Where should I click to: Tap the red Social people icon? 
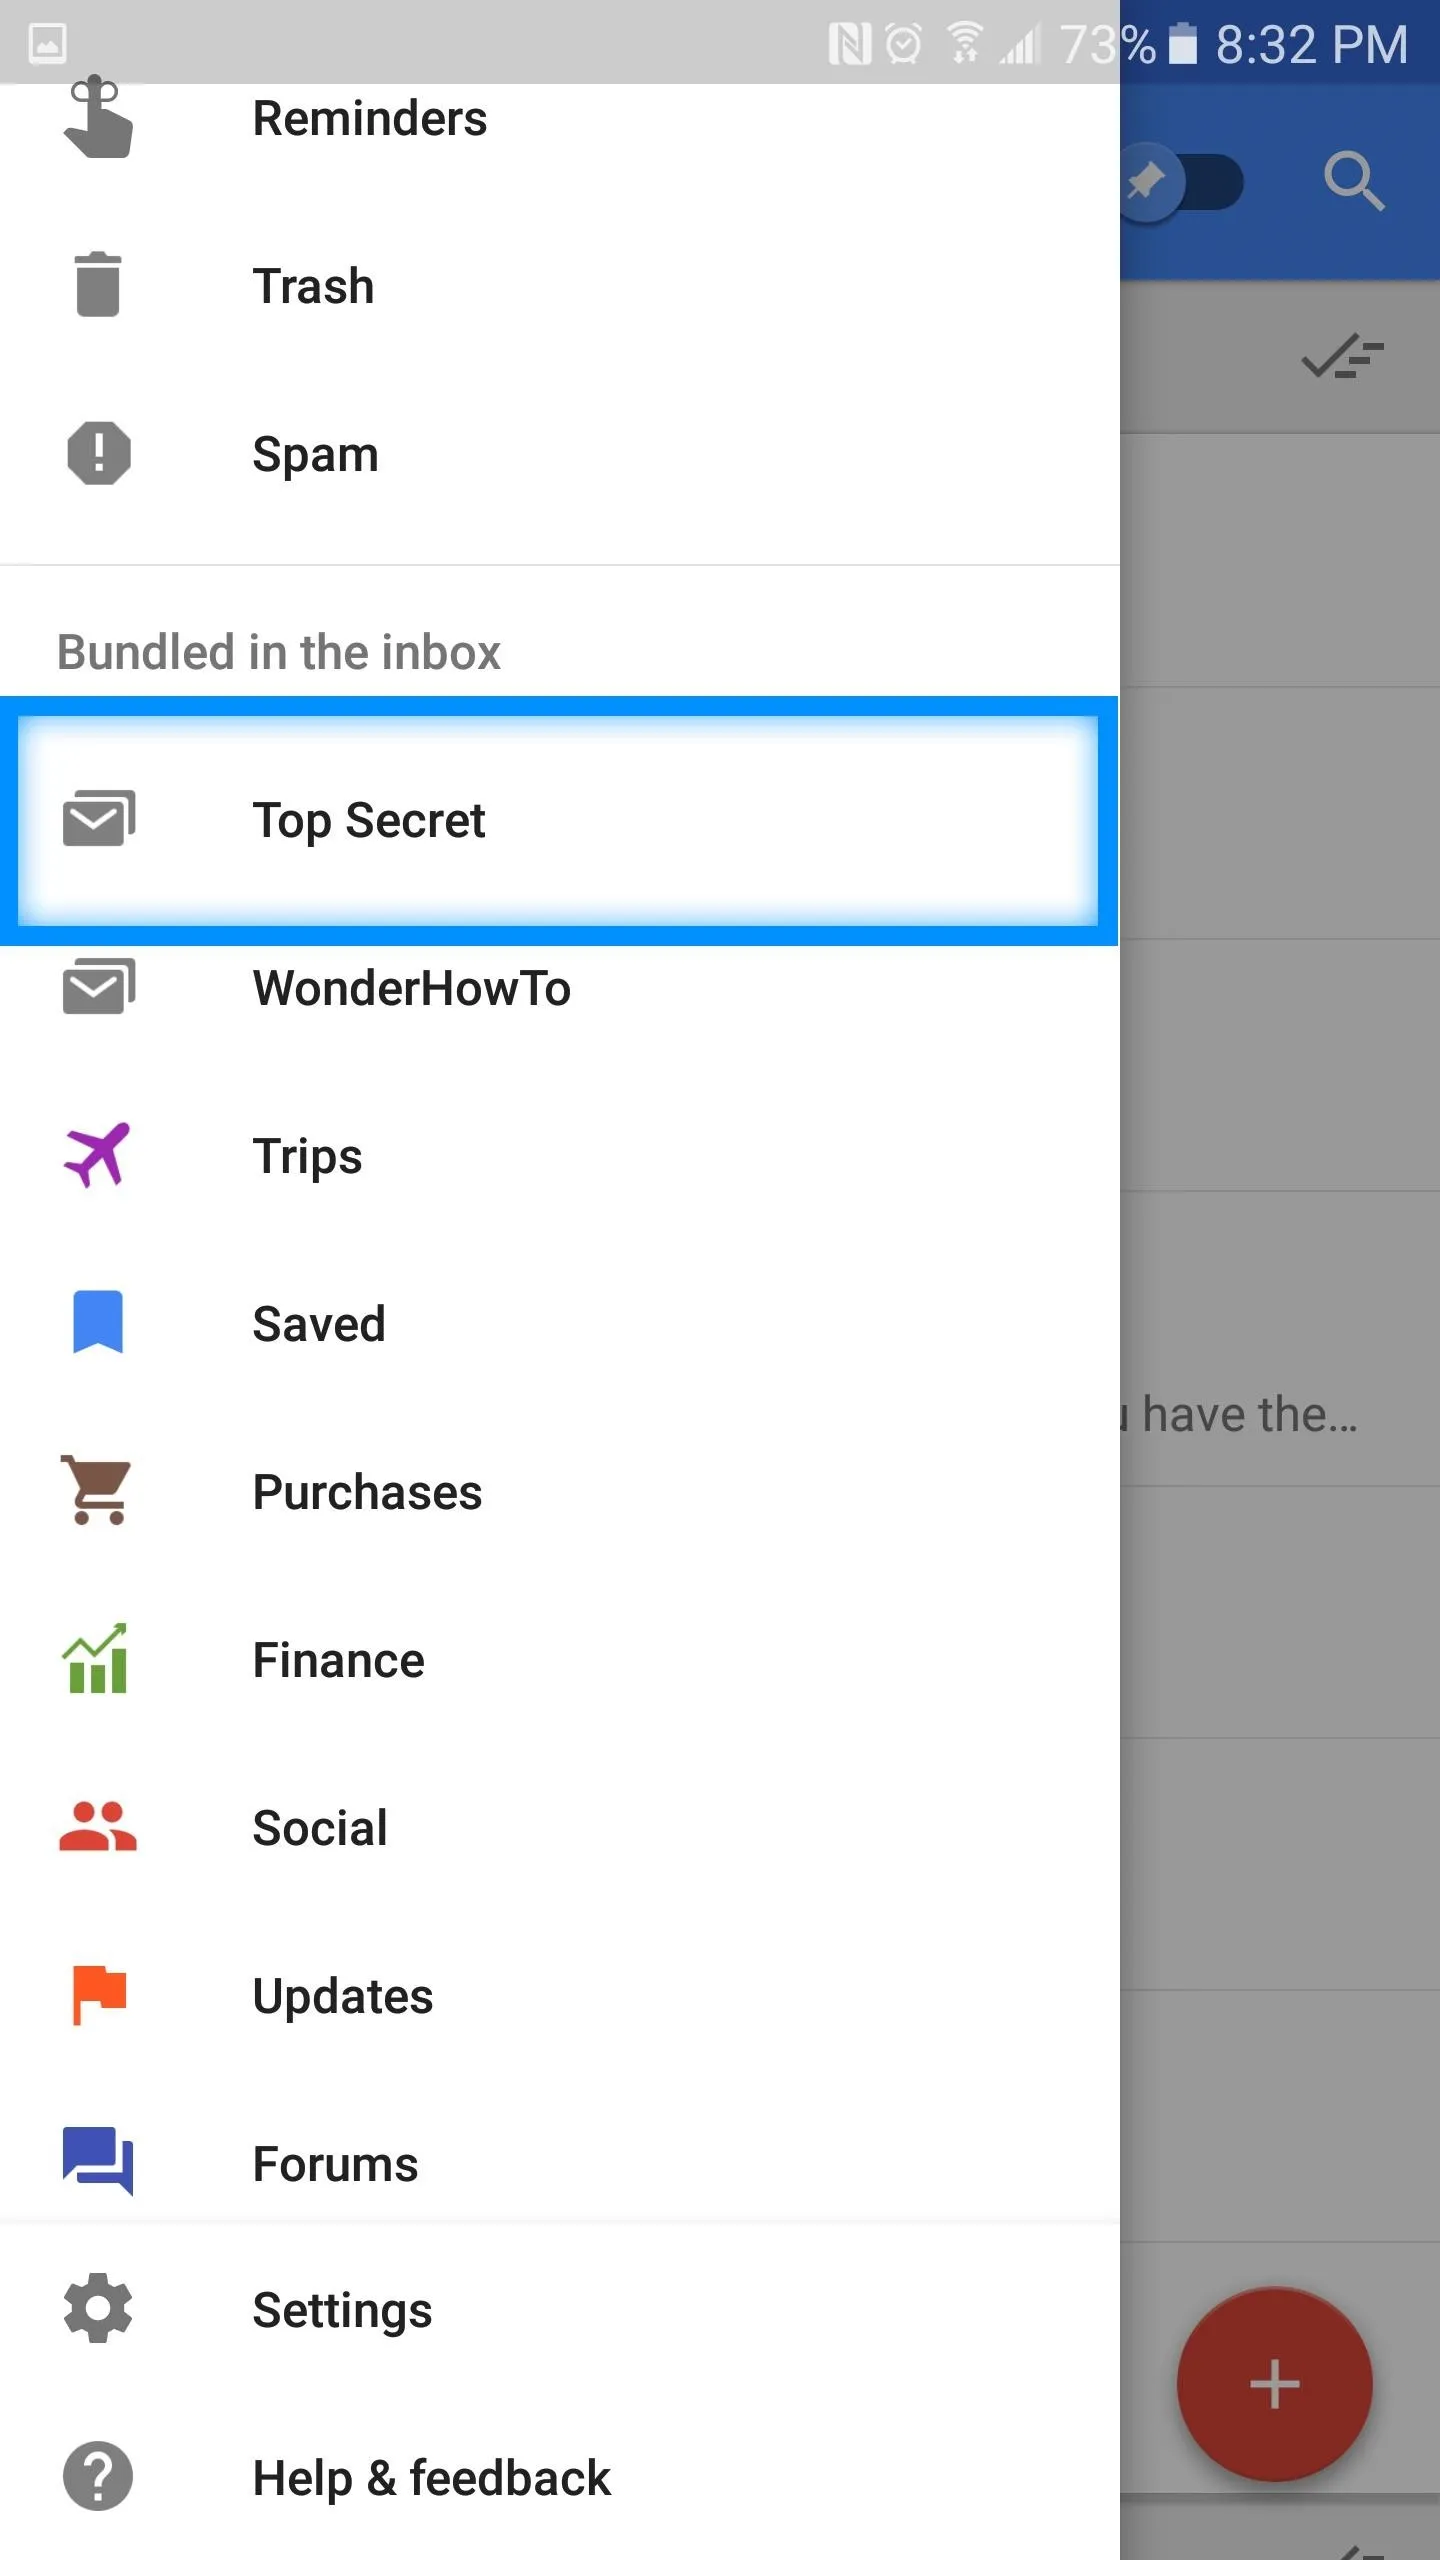pos(97,1826)
